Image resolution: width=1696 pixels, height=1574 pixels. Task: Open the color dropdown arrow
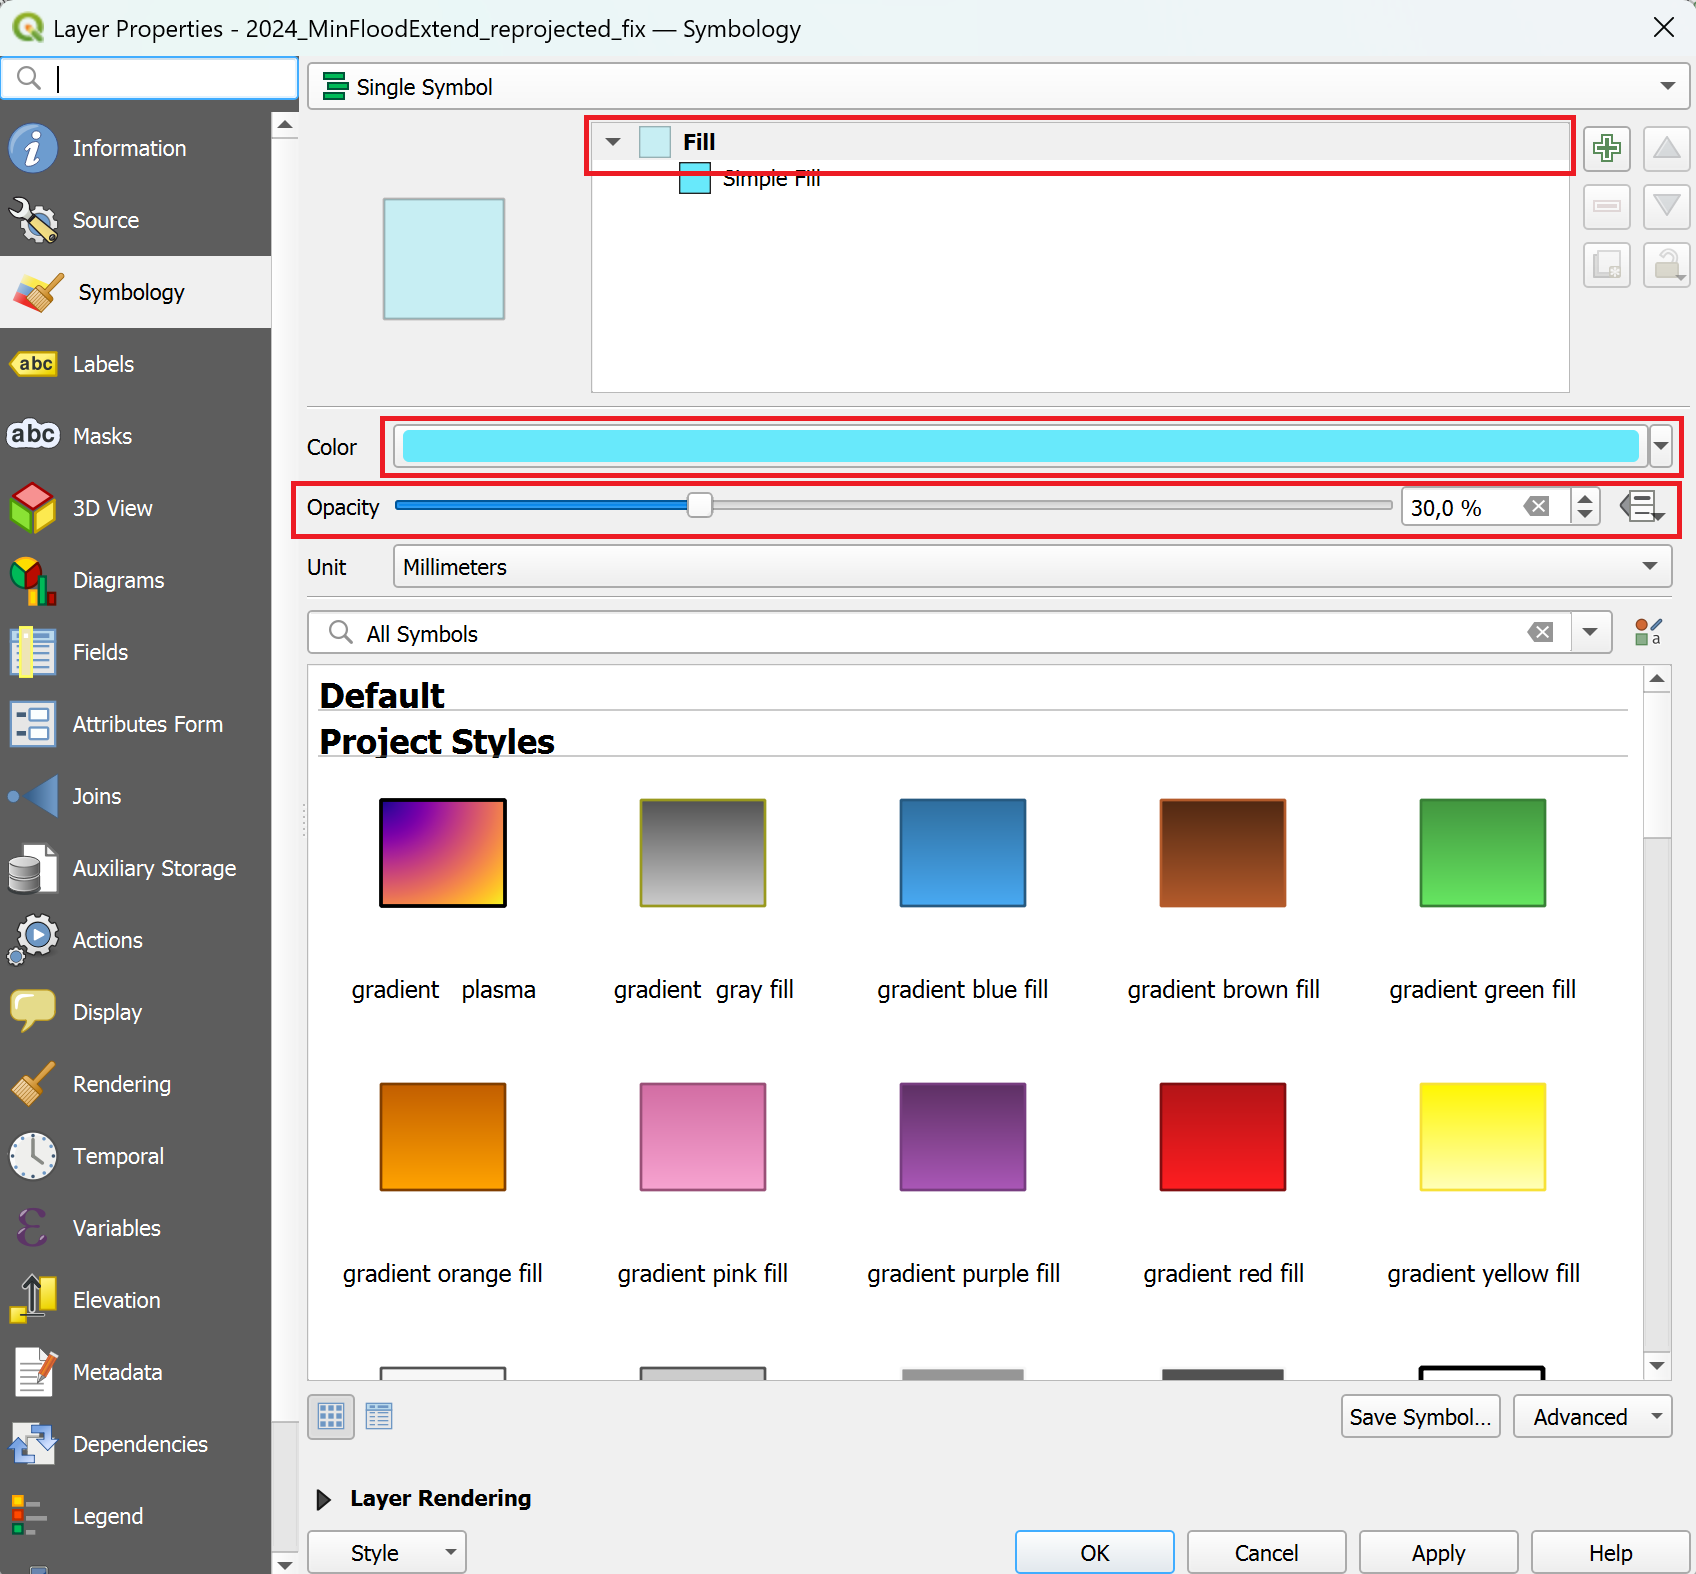[1661, 446]
